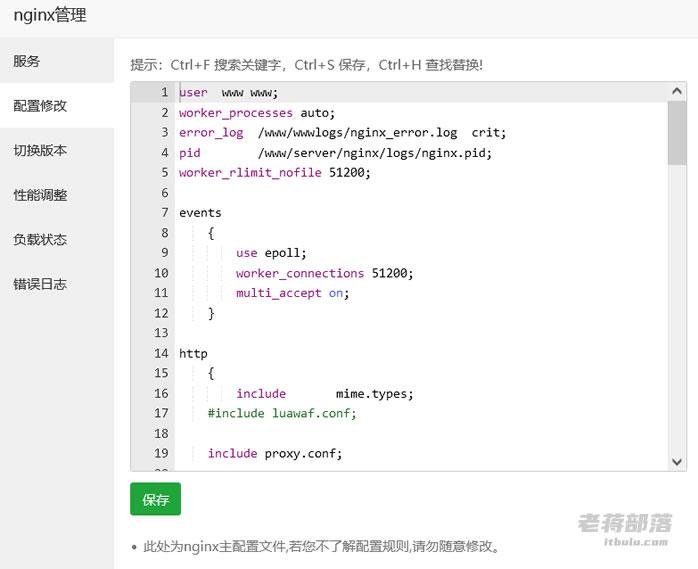Open the 服务 tab in sidebar

coord(27,61)
